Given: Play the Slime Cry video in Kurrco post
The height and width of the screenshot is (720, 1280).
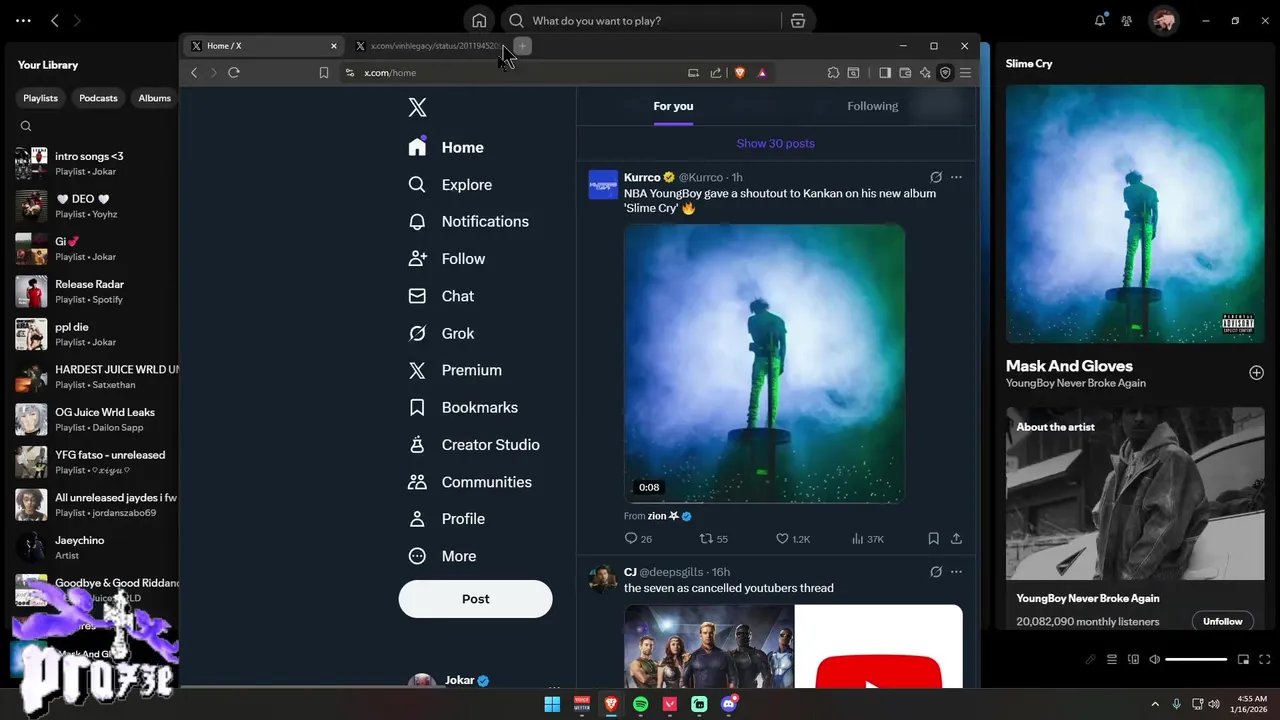Looking at the screenshot, I should (764, 363).
